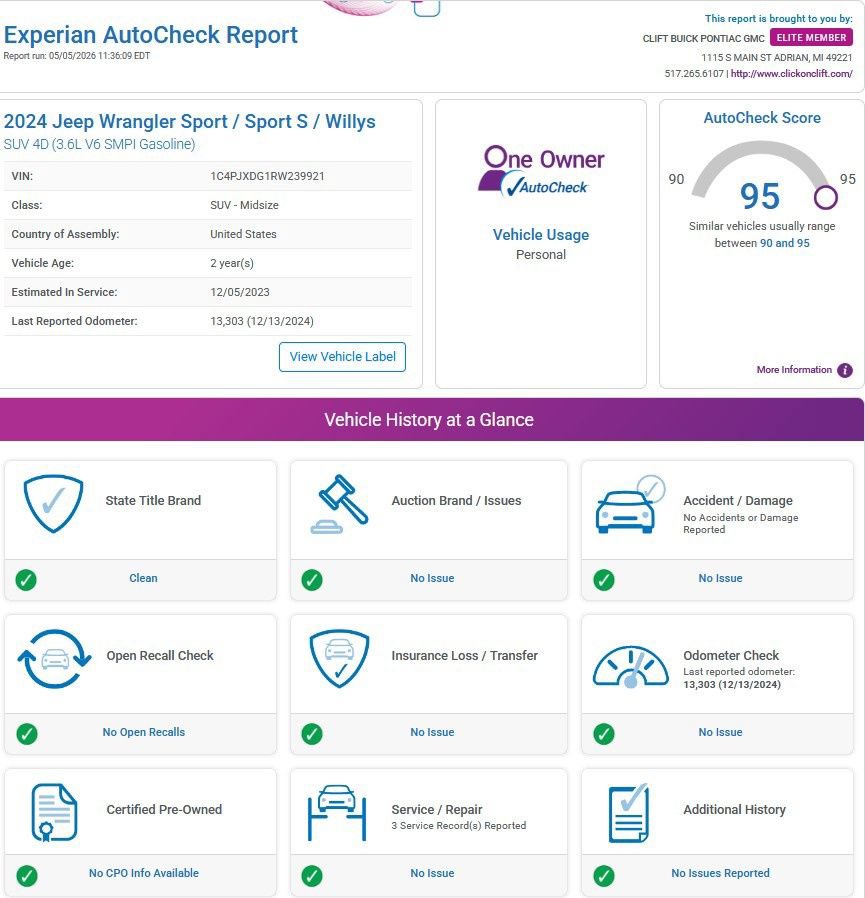Click the Insurance Loss shield car icon
The width and height of the screenshot is (865, 898).
point(339,659)
